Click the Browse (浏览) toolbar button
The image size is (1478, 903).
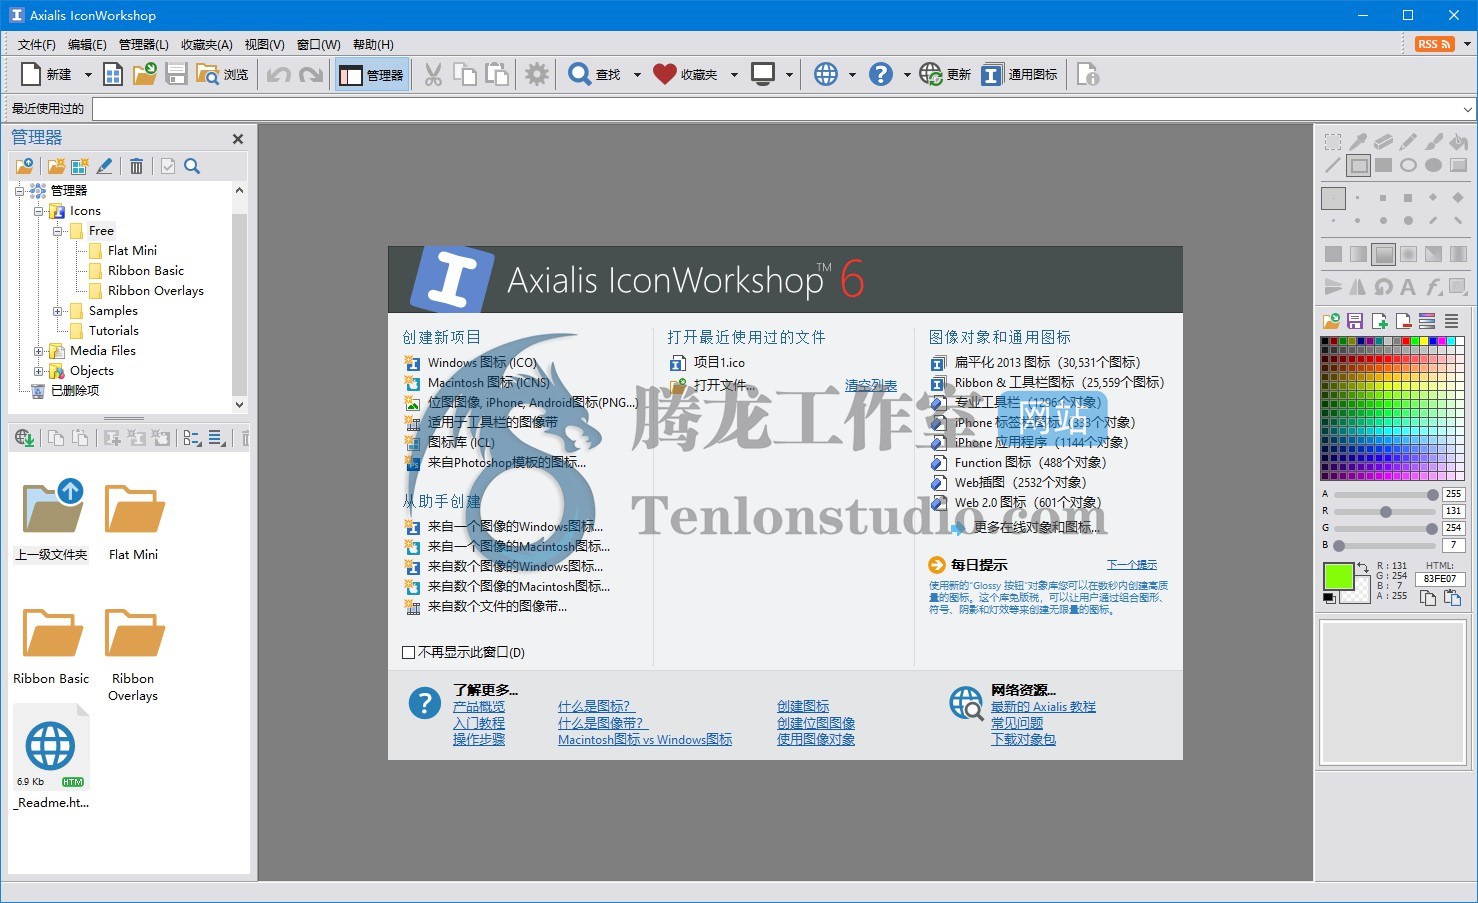(222, 74)
